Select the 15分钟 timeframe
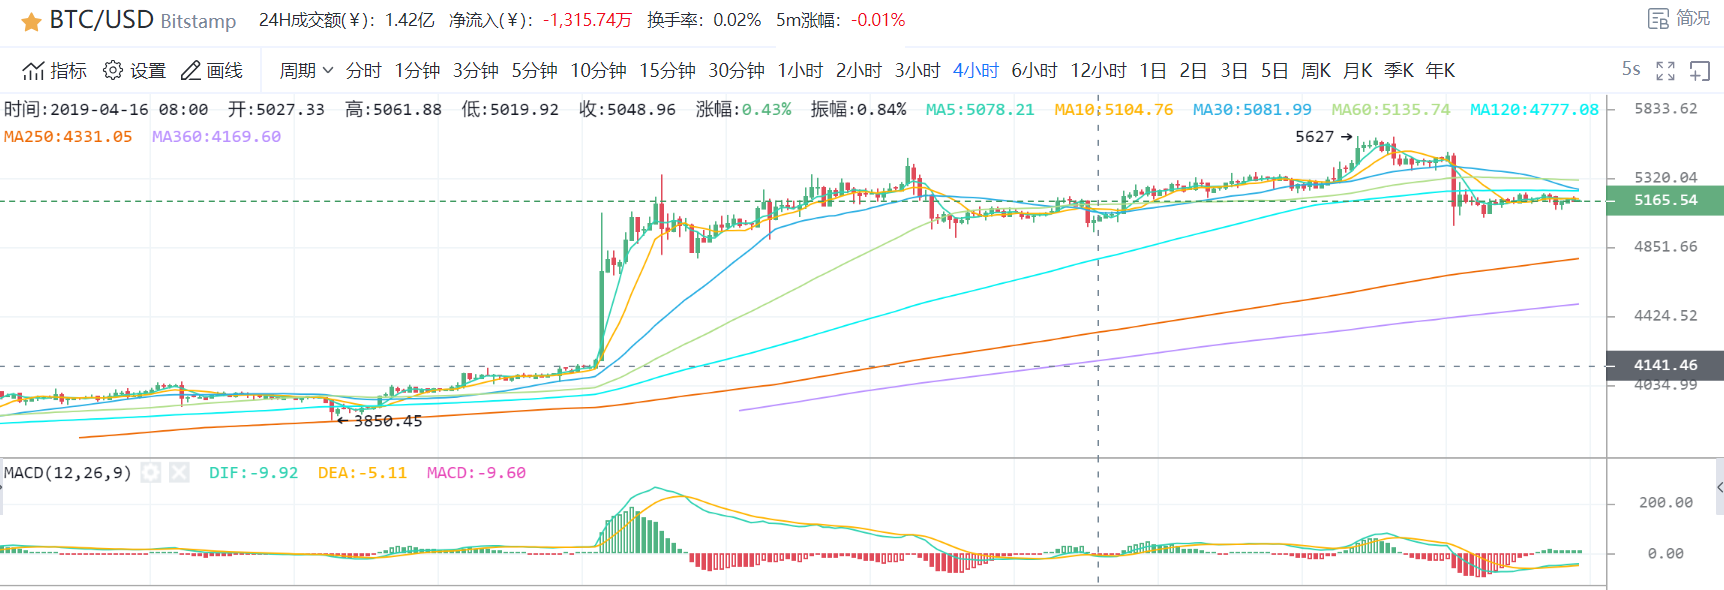The width and height of the screenshot is (1724, 590). 667,71
